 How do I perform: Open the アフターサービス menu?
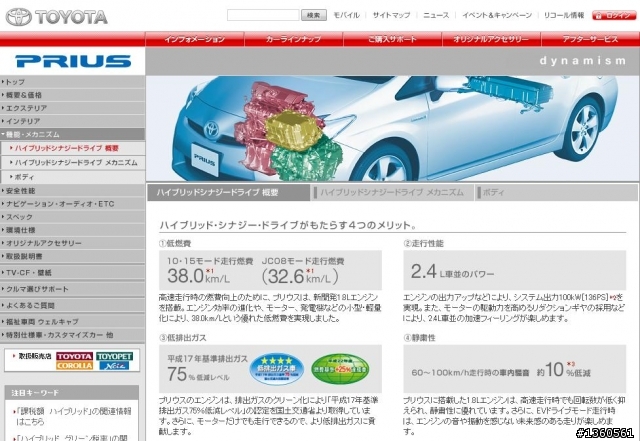click(590, 39)
